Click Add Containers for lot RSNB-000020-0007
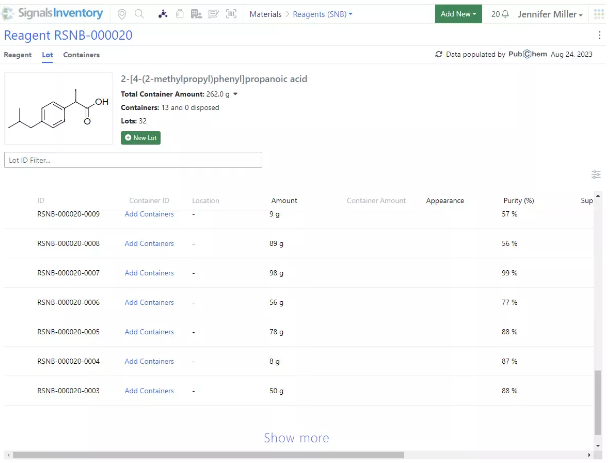This screenshot has width=610, height=463. 149,273
